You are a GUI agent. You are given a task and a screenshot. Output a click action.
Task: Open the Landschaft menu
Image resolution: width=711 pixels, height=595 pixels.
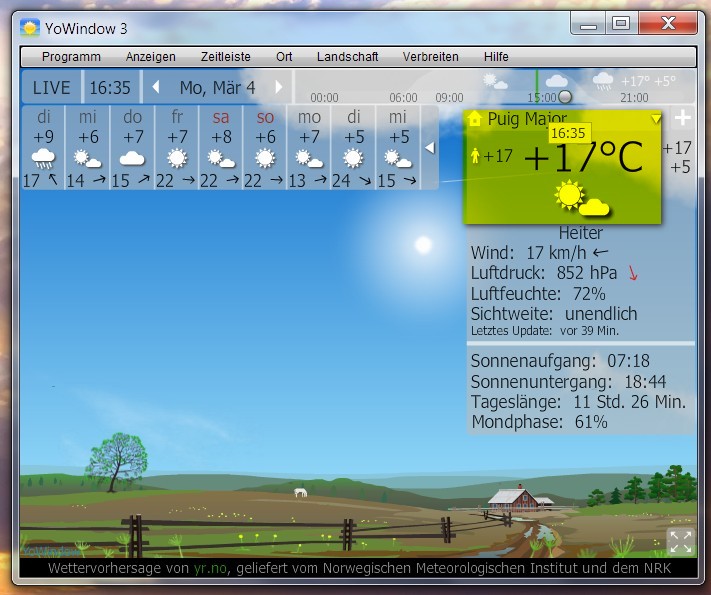[347, 57]
